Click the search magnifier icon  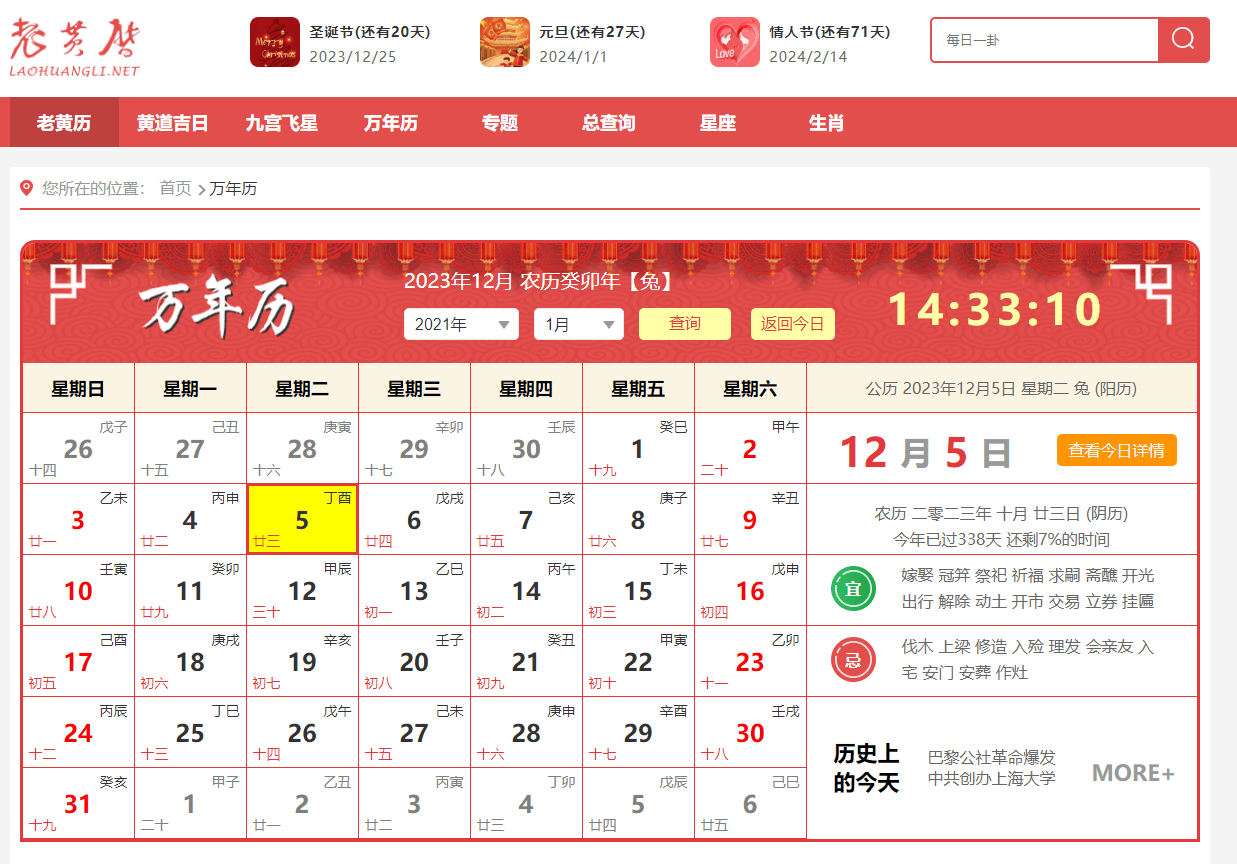click(1183, 40)
